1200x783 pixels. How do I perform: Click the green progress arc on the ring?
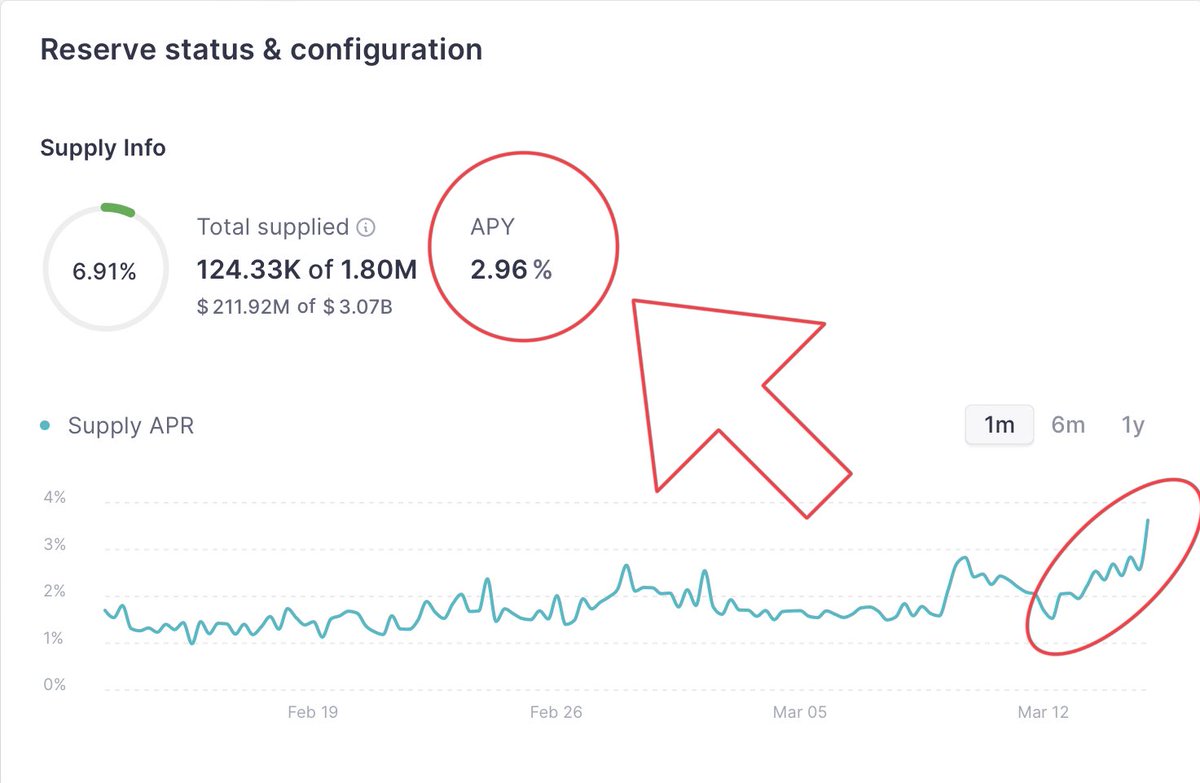(117, 209)
